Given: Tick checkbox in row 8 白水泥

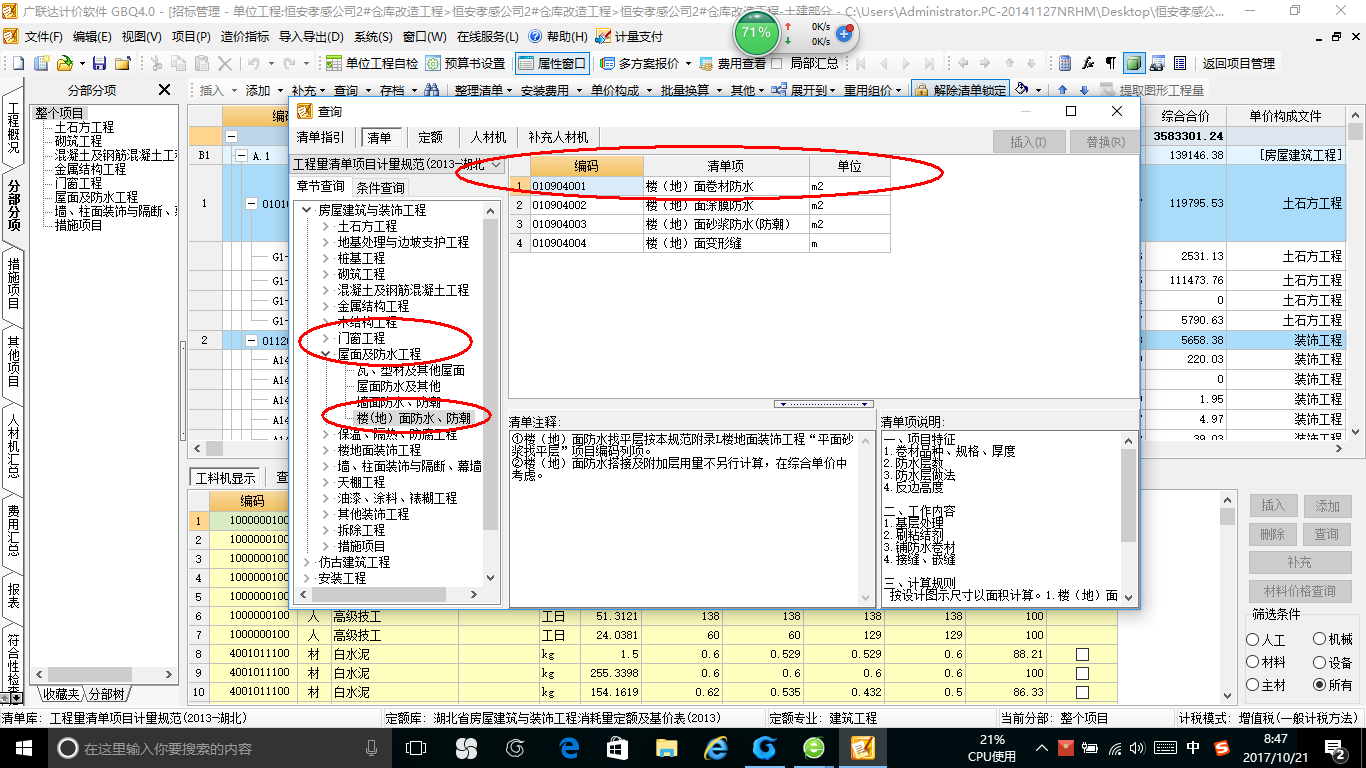Looking at the screenshot, I should pos(1082,654).
